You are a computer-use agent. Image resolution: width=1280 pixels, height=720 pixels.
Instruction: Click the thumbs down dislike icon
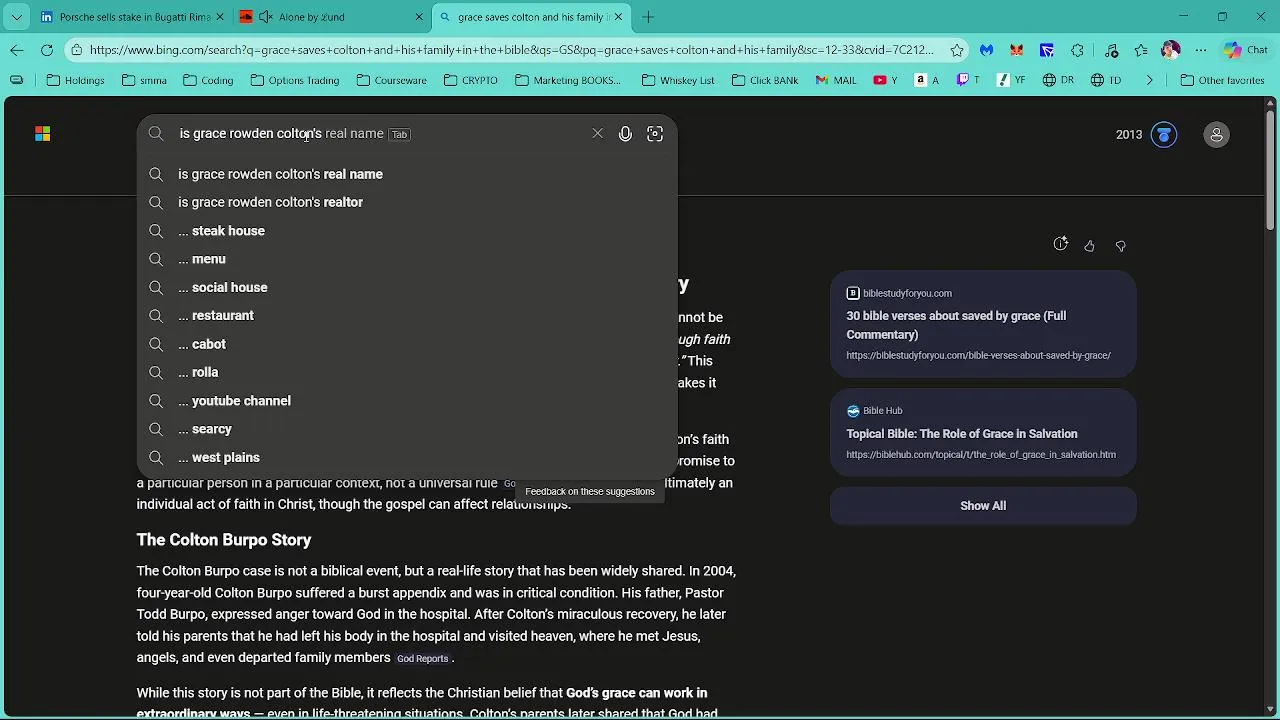[x=1120, y=245]
